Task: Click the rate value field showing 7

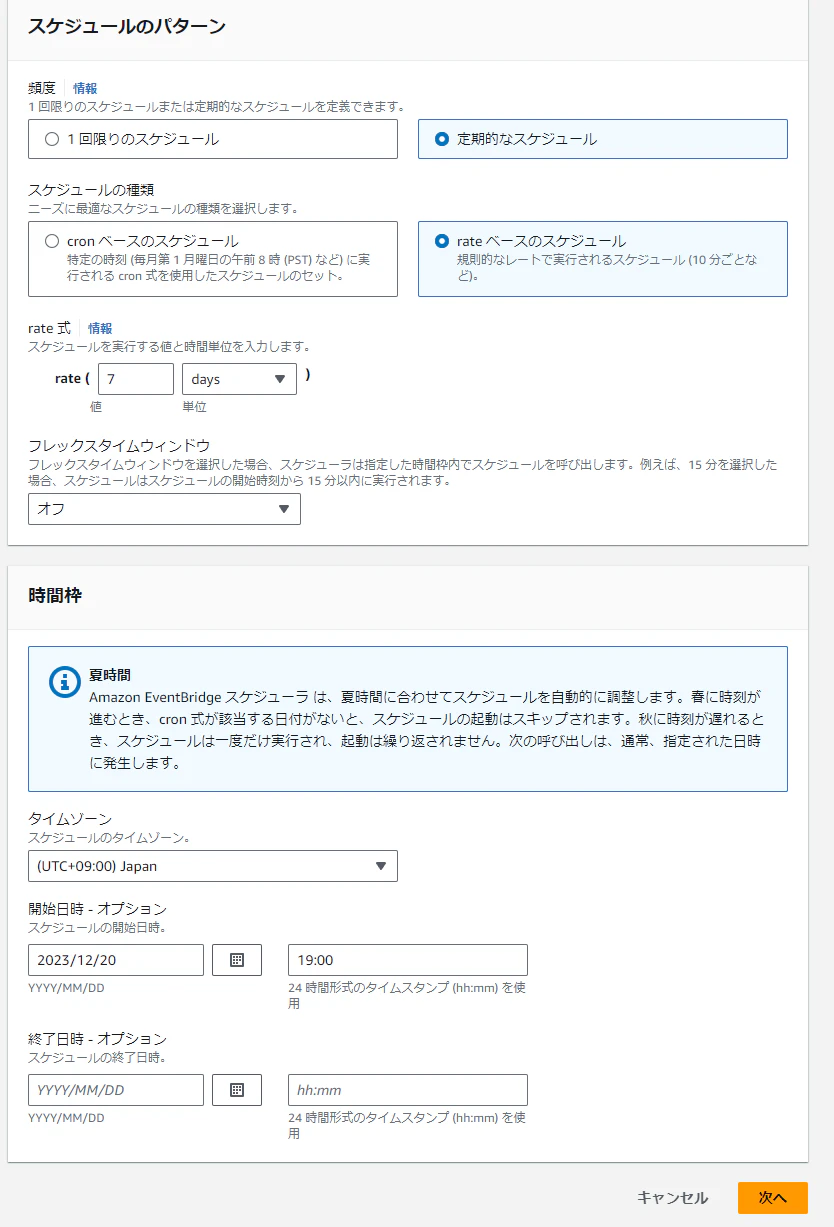Action: tap(135, 379)
